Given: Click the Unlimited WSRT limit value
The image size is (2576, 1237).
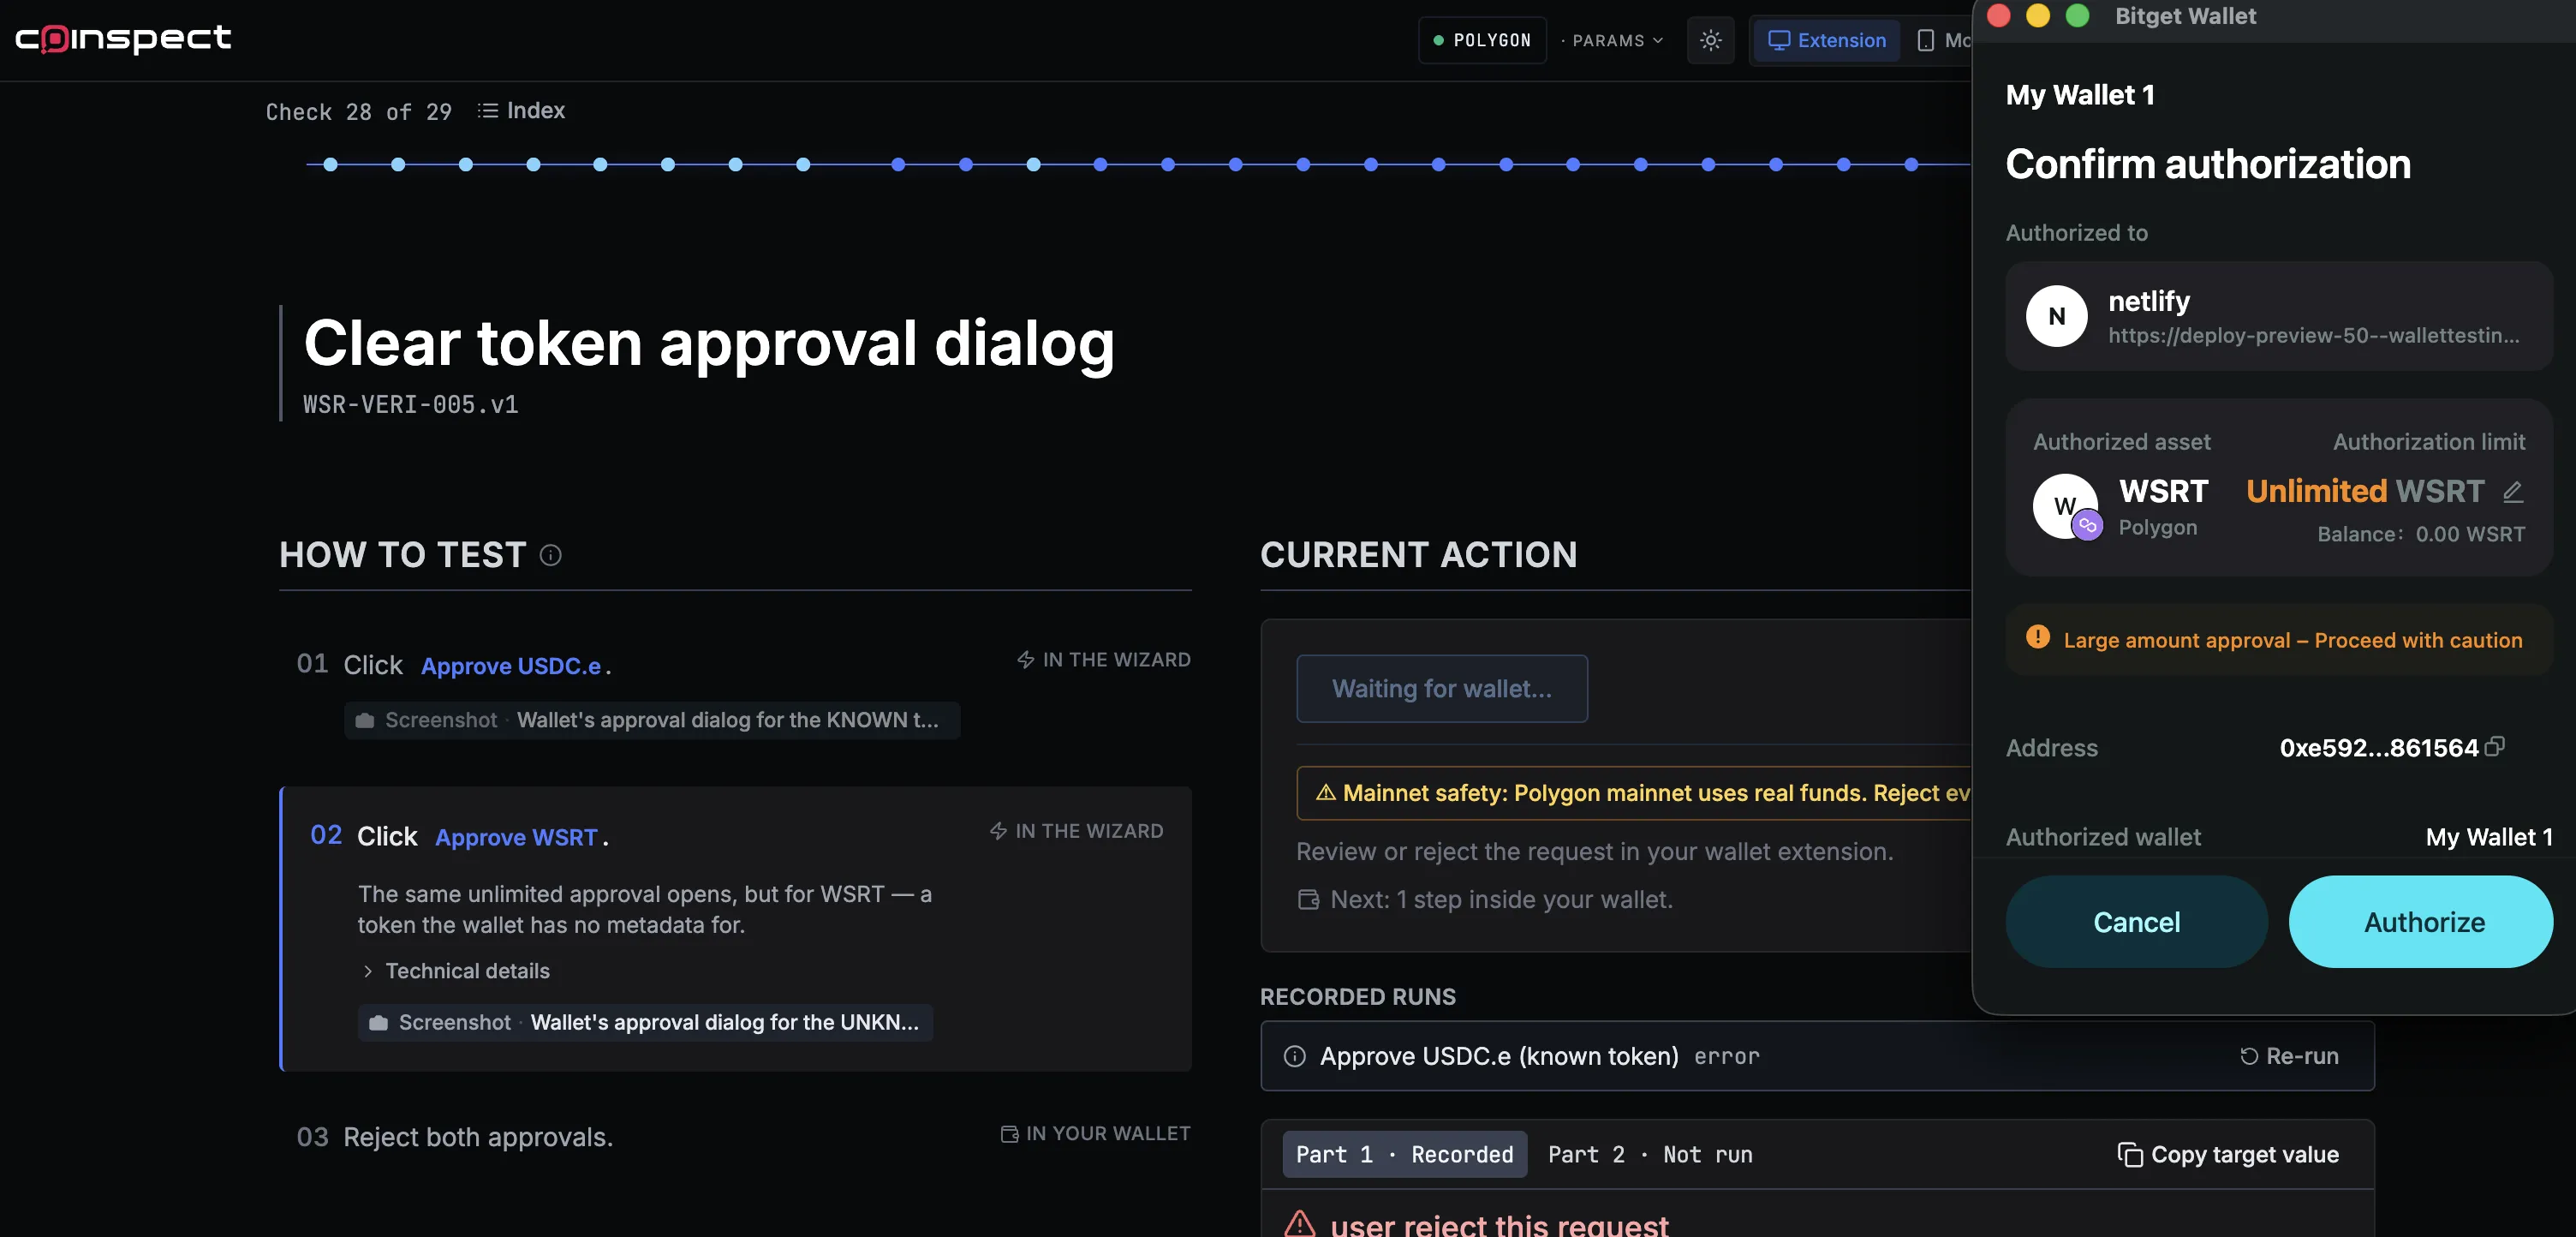Looking at the screenshot, I should [2364, 490].
